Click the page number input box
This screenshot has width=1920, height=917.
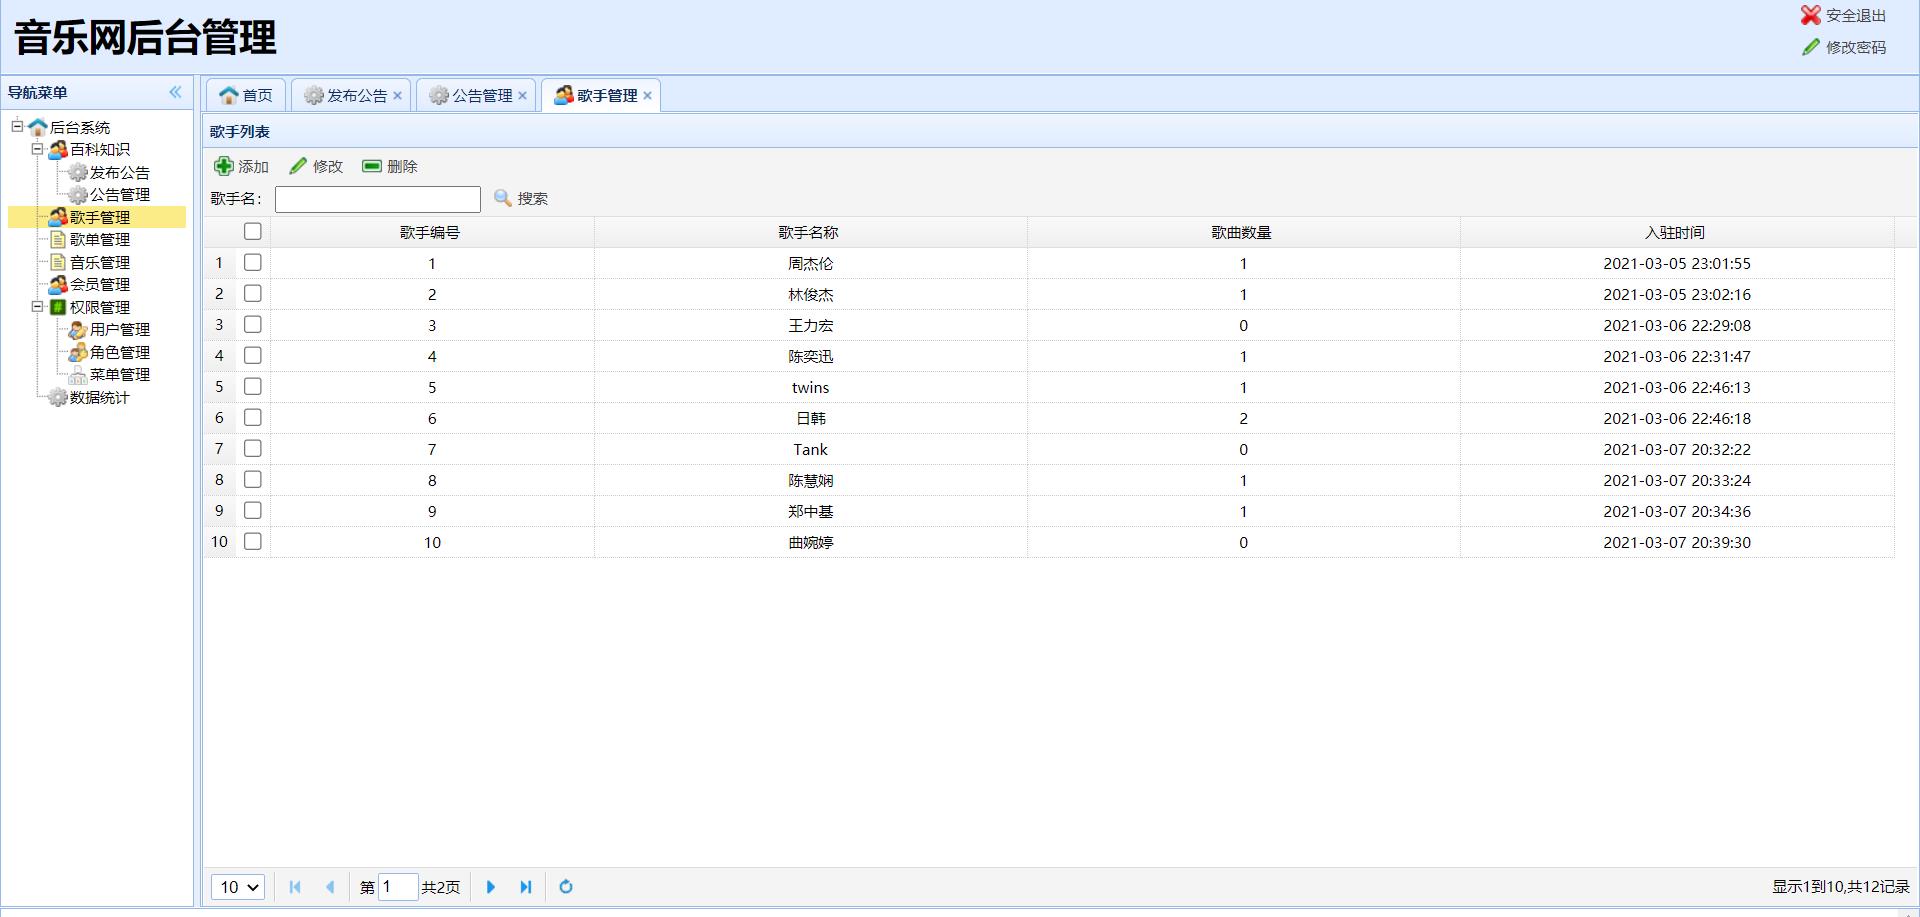(x=398, y=887)
